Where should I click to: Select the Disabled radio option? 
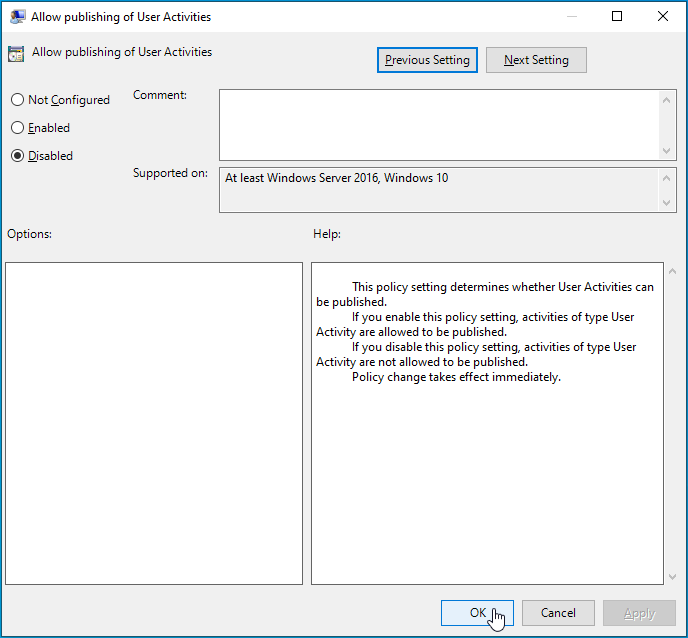[17, 156]
